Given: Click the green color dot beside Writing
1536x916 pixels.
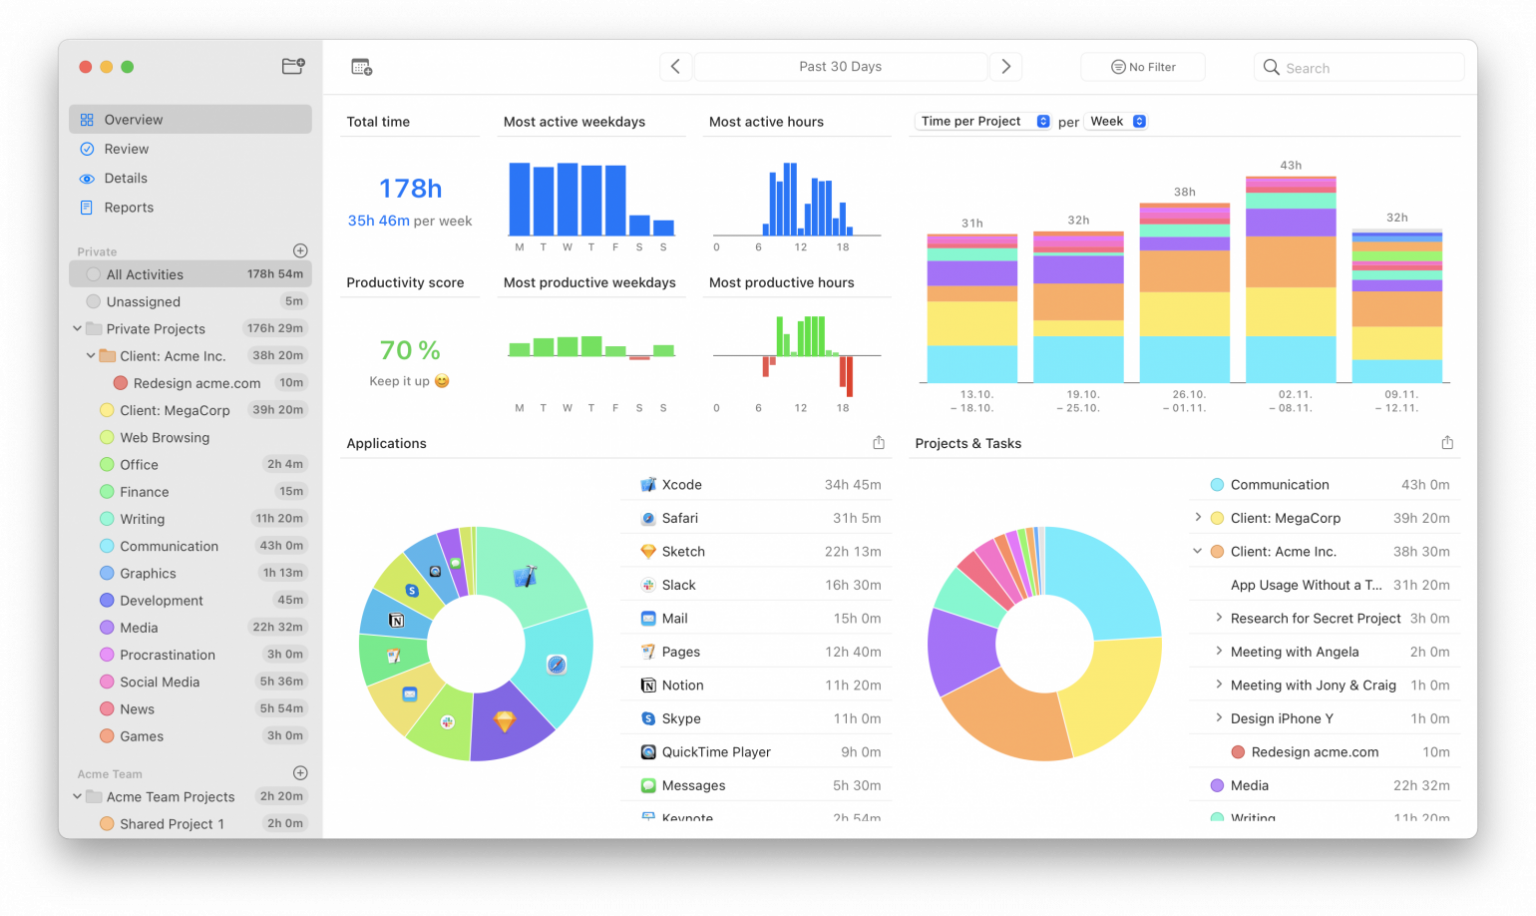Looking at the screenshot, I should [x=107, y=519].
